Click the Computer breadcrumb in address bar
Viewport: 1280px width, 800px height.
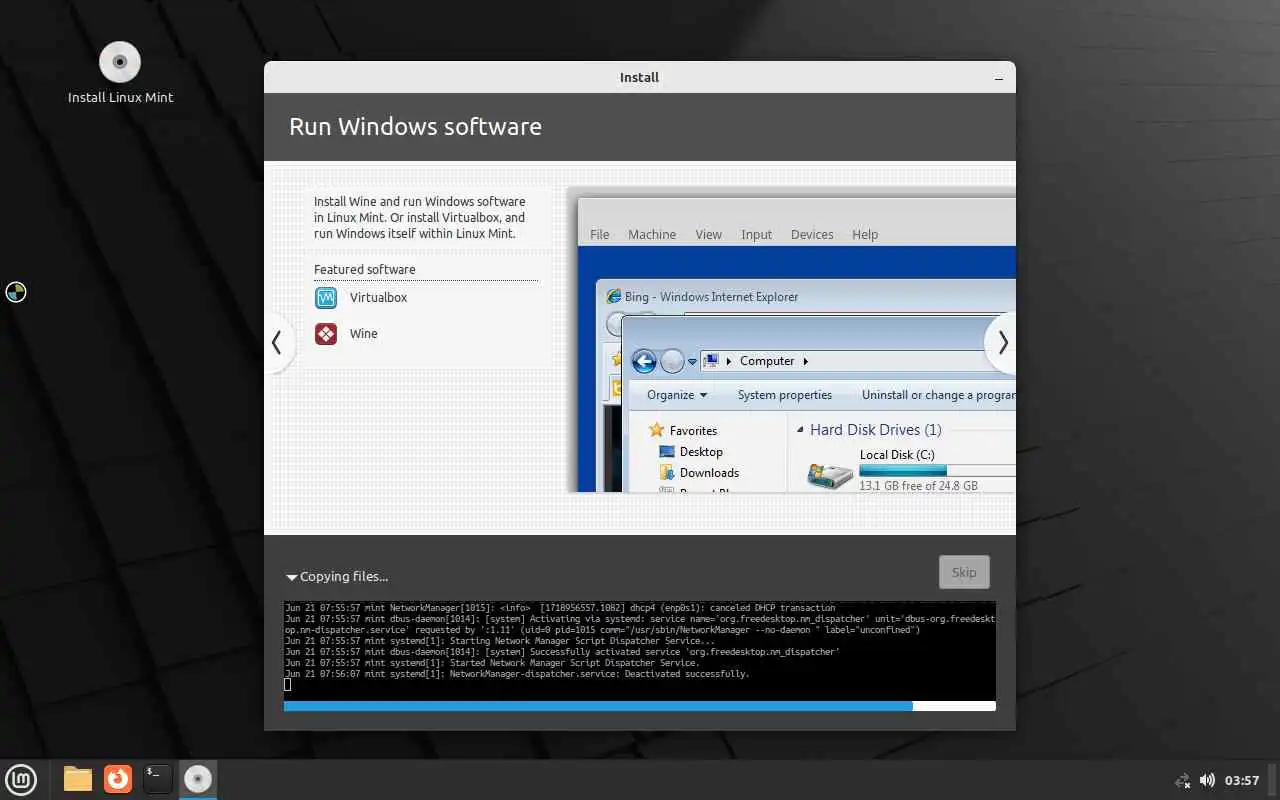767,361
